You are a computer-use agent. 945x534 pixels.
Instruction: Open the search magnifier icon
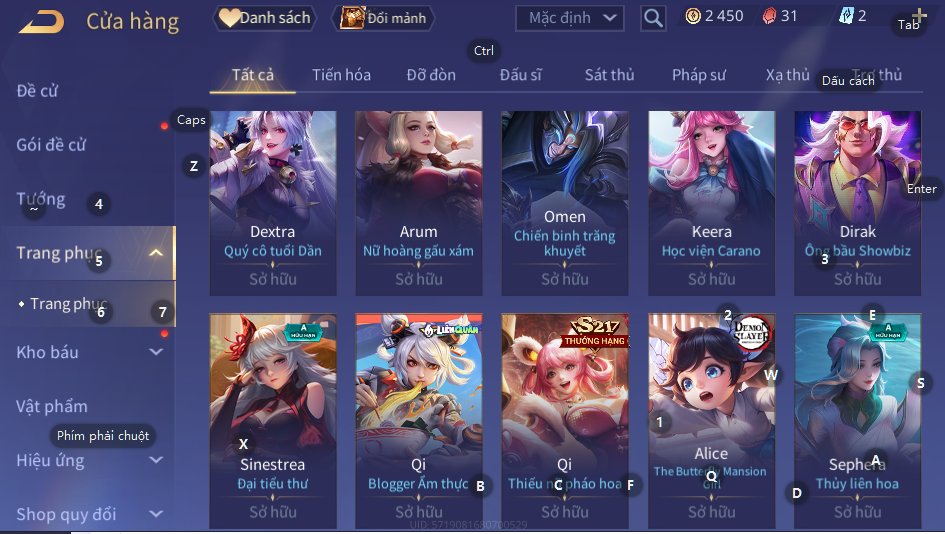653,19
